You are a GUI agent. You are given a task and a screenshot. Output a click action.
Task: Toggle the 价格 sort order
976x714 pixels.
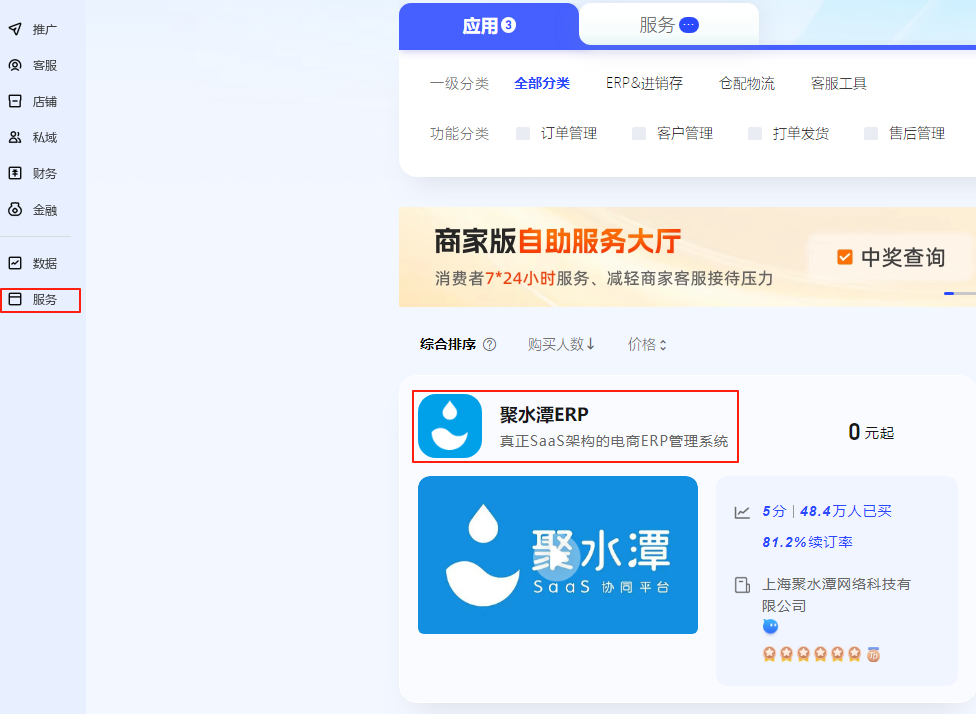[647, 344]
